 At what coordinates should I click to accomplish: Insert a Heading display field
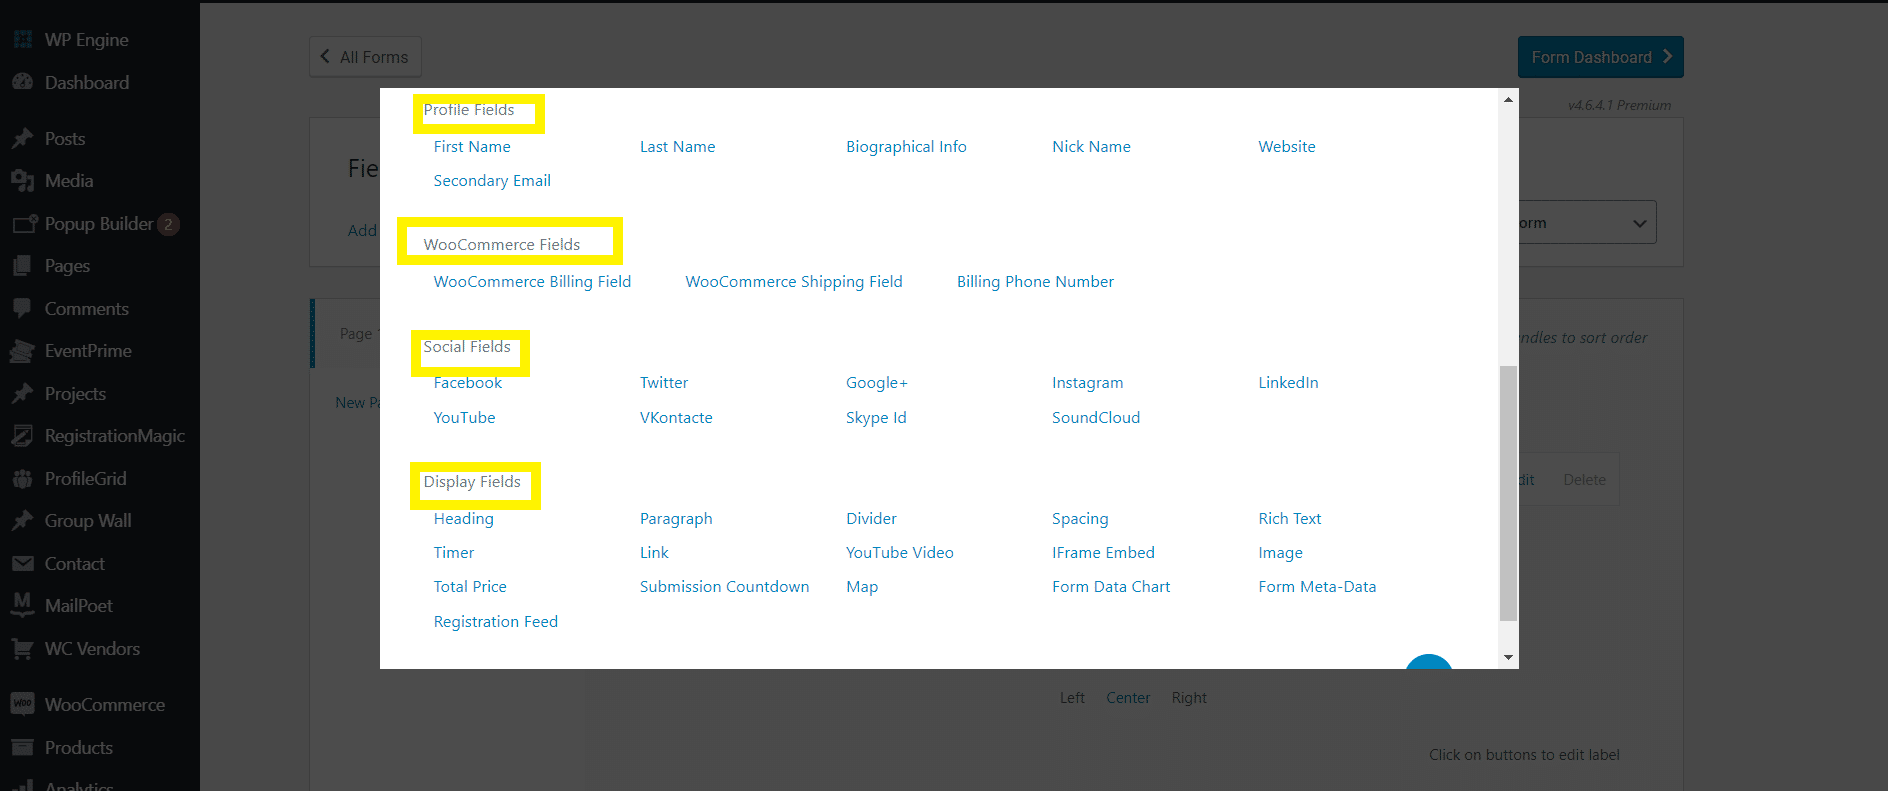point(464,518)
